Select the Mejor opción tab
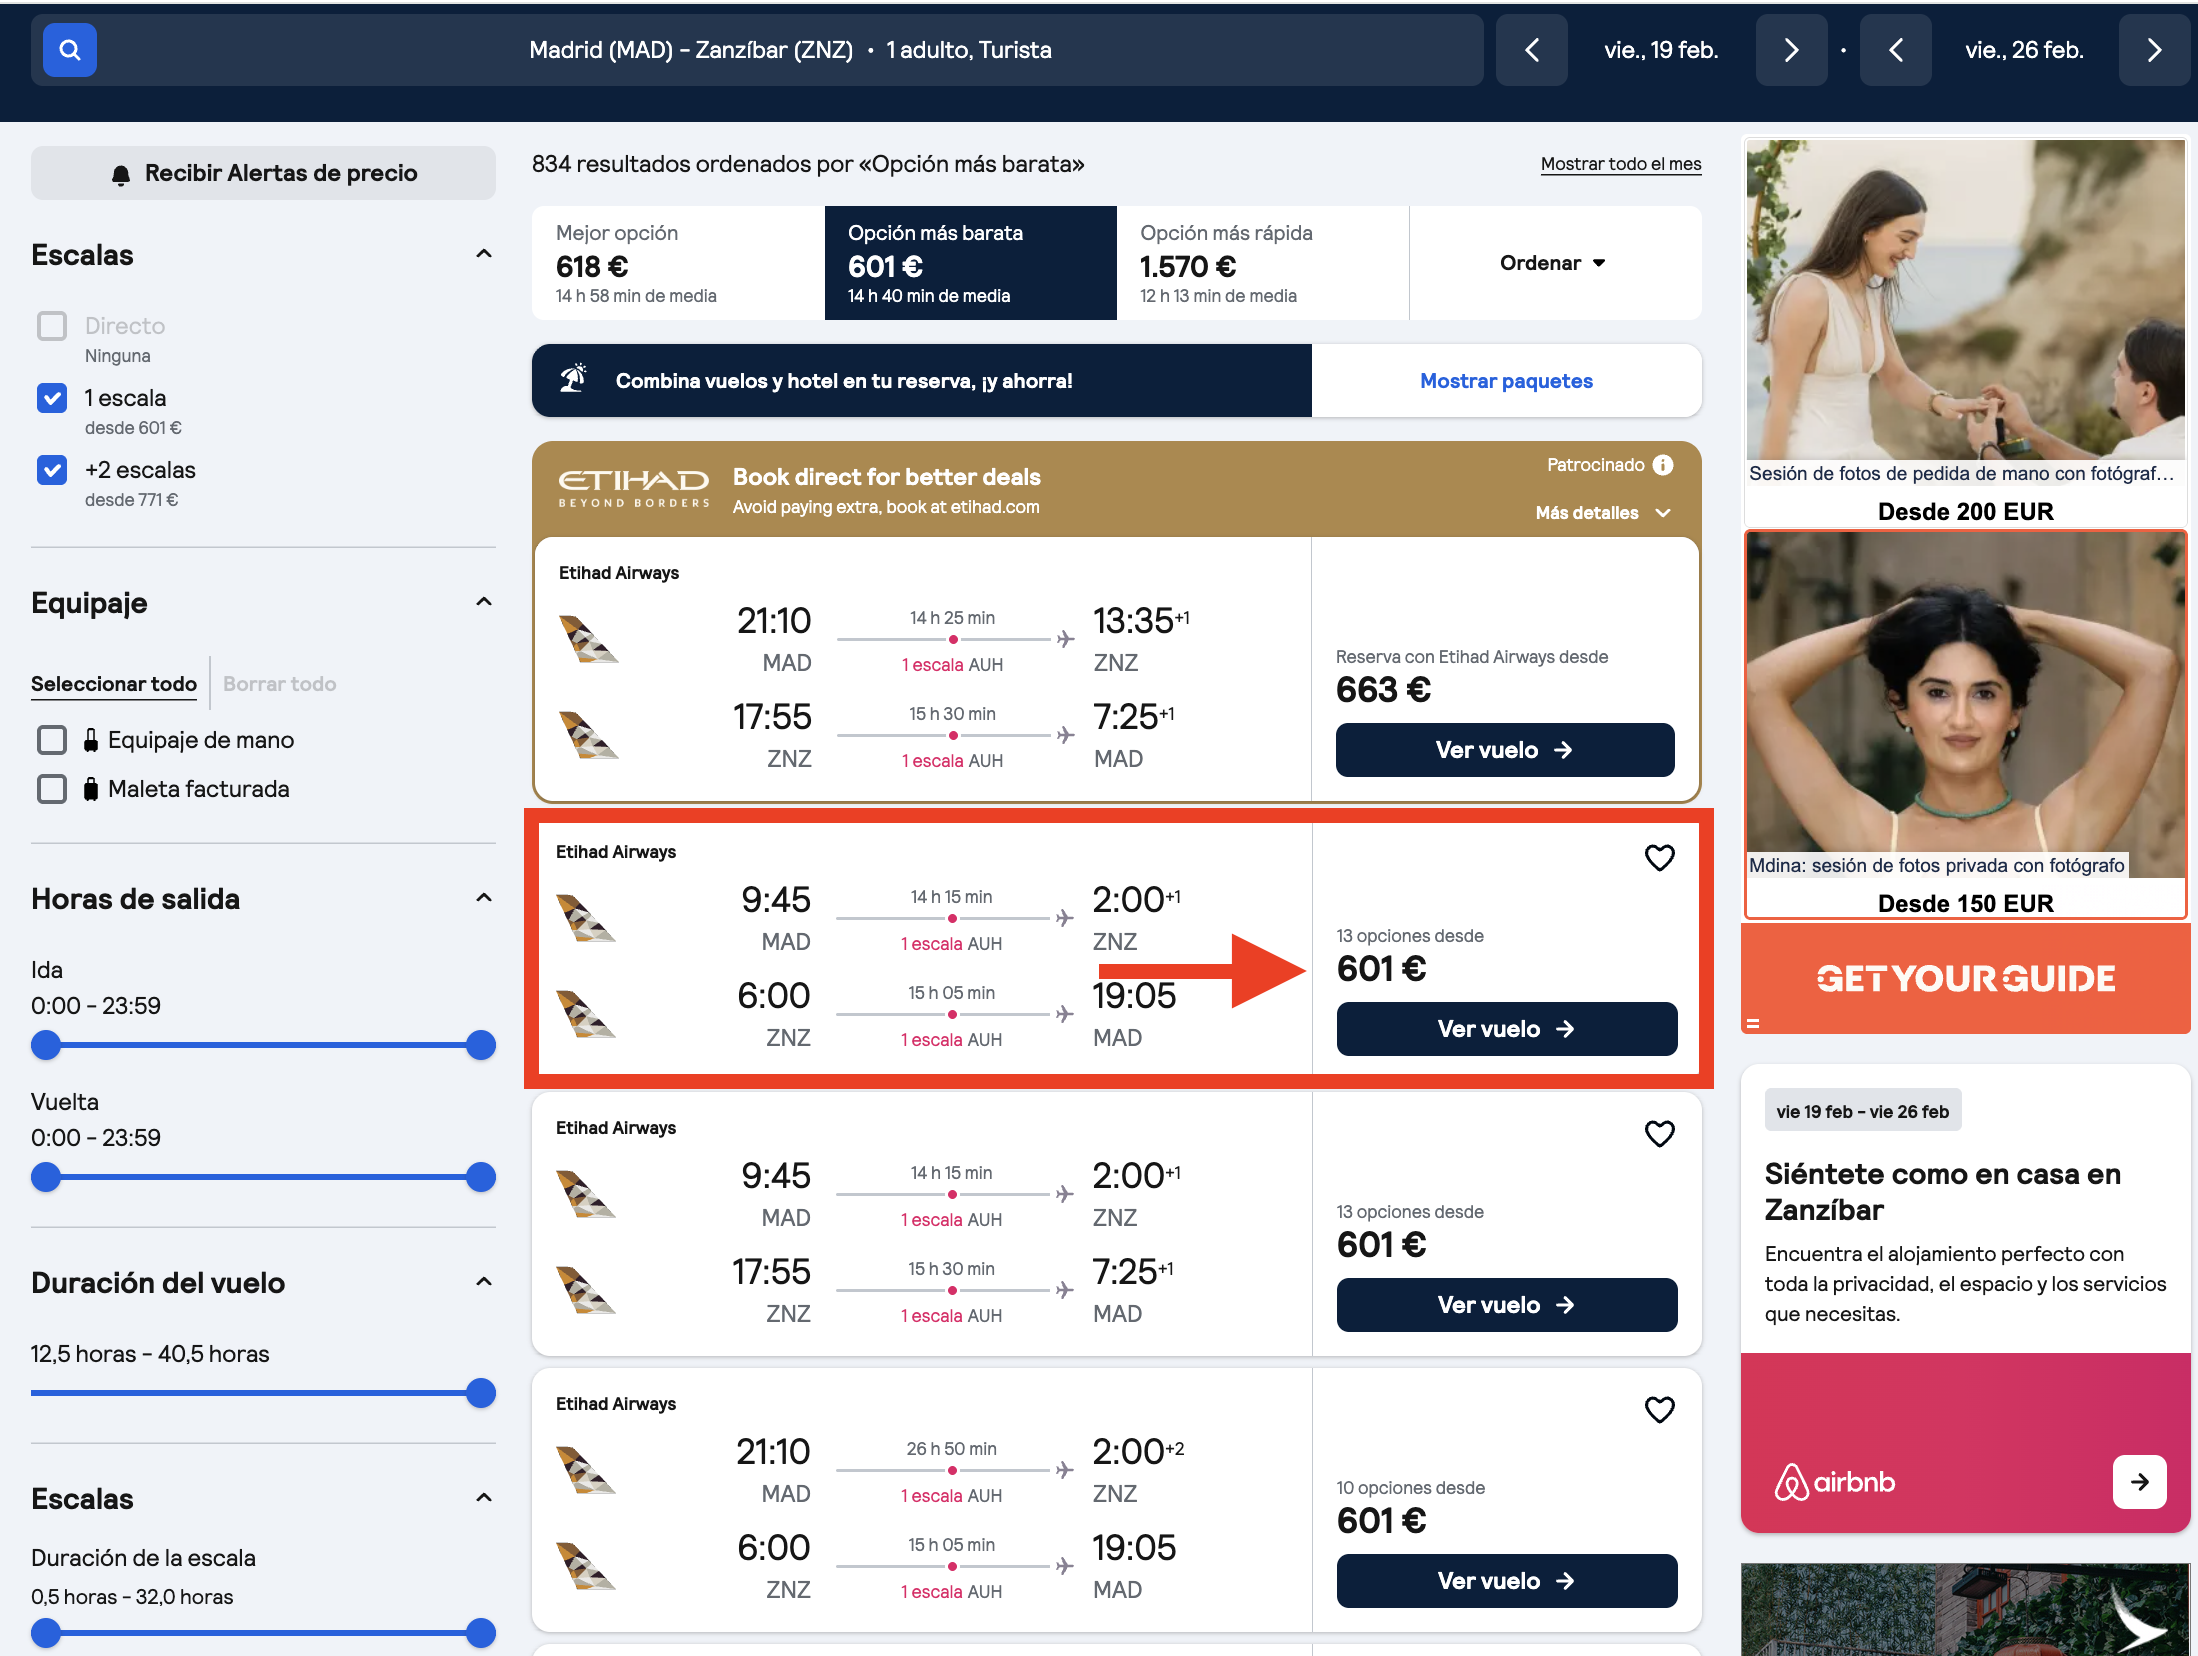This screenshot has width=2198, height=1656. tap(678, 263)
